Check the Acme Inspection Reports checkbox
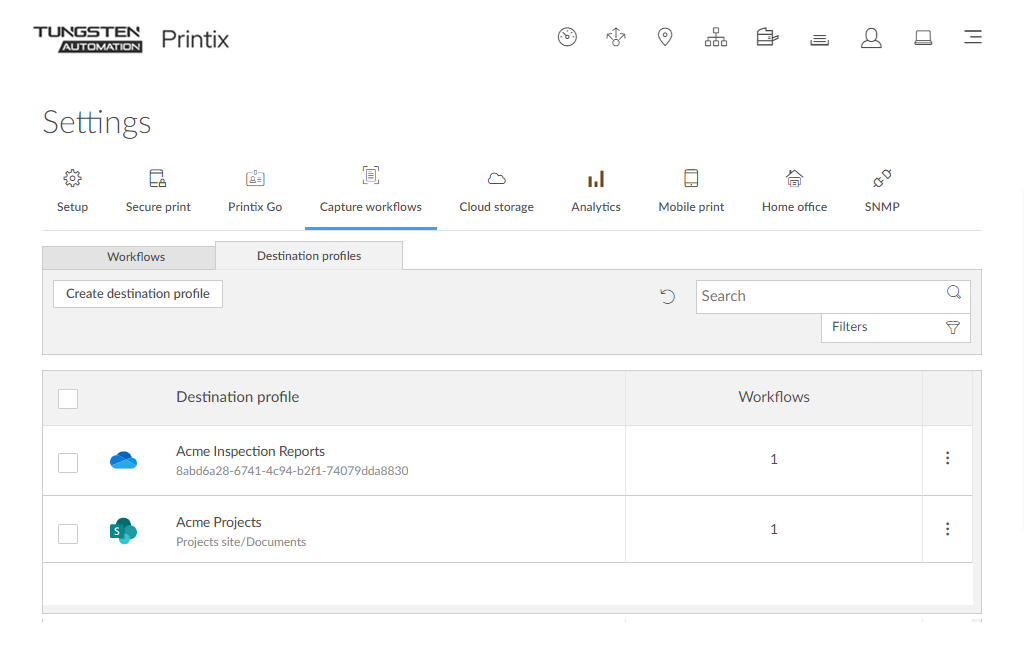Viewport: 1024px width, 647px height. pyautogui.click(x=68, y=462)
